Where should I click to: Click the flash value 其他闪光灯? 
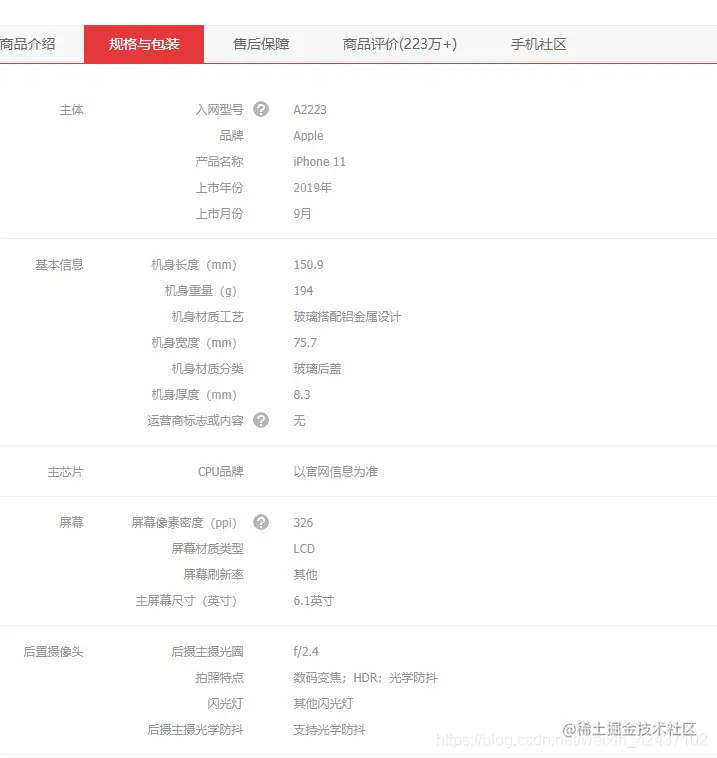click(x=323, y=704)
